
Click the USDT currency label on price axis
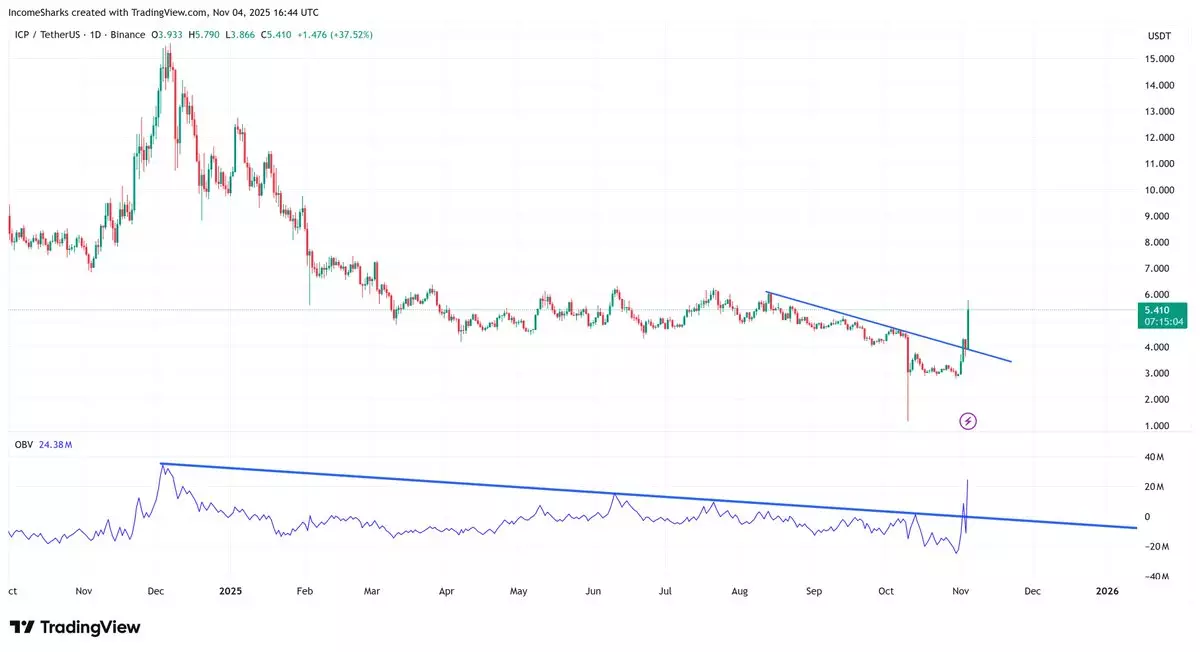pyautogui.click(x=1158, y=36)
